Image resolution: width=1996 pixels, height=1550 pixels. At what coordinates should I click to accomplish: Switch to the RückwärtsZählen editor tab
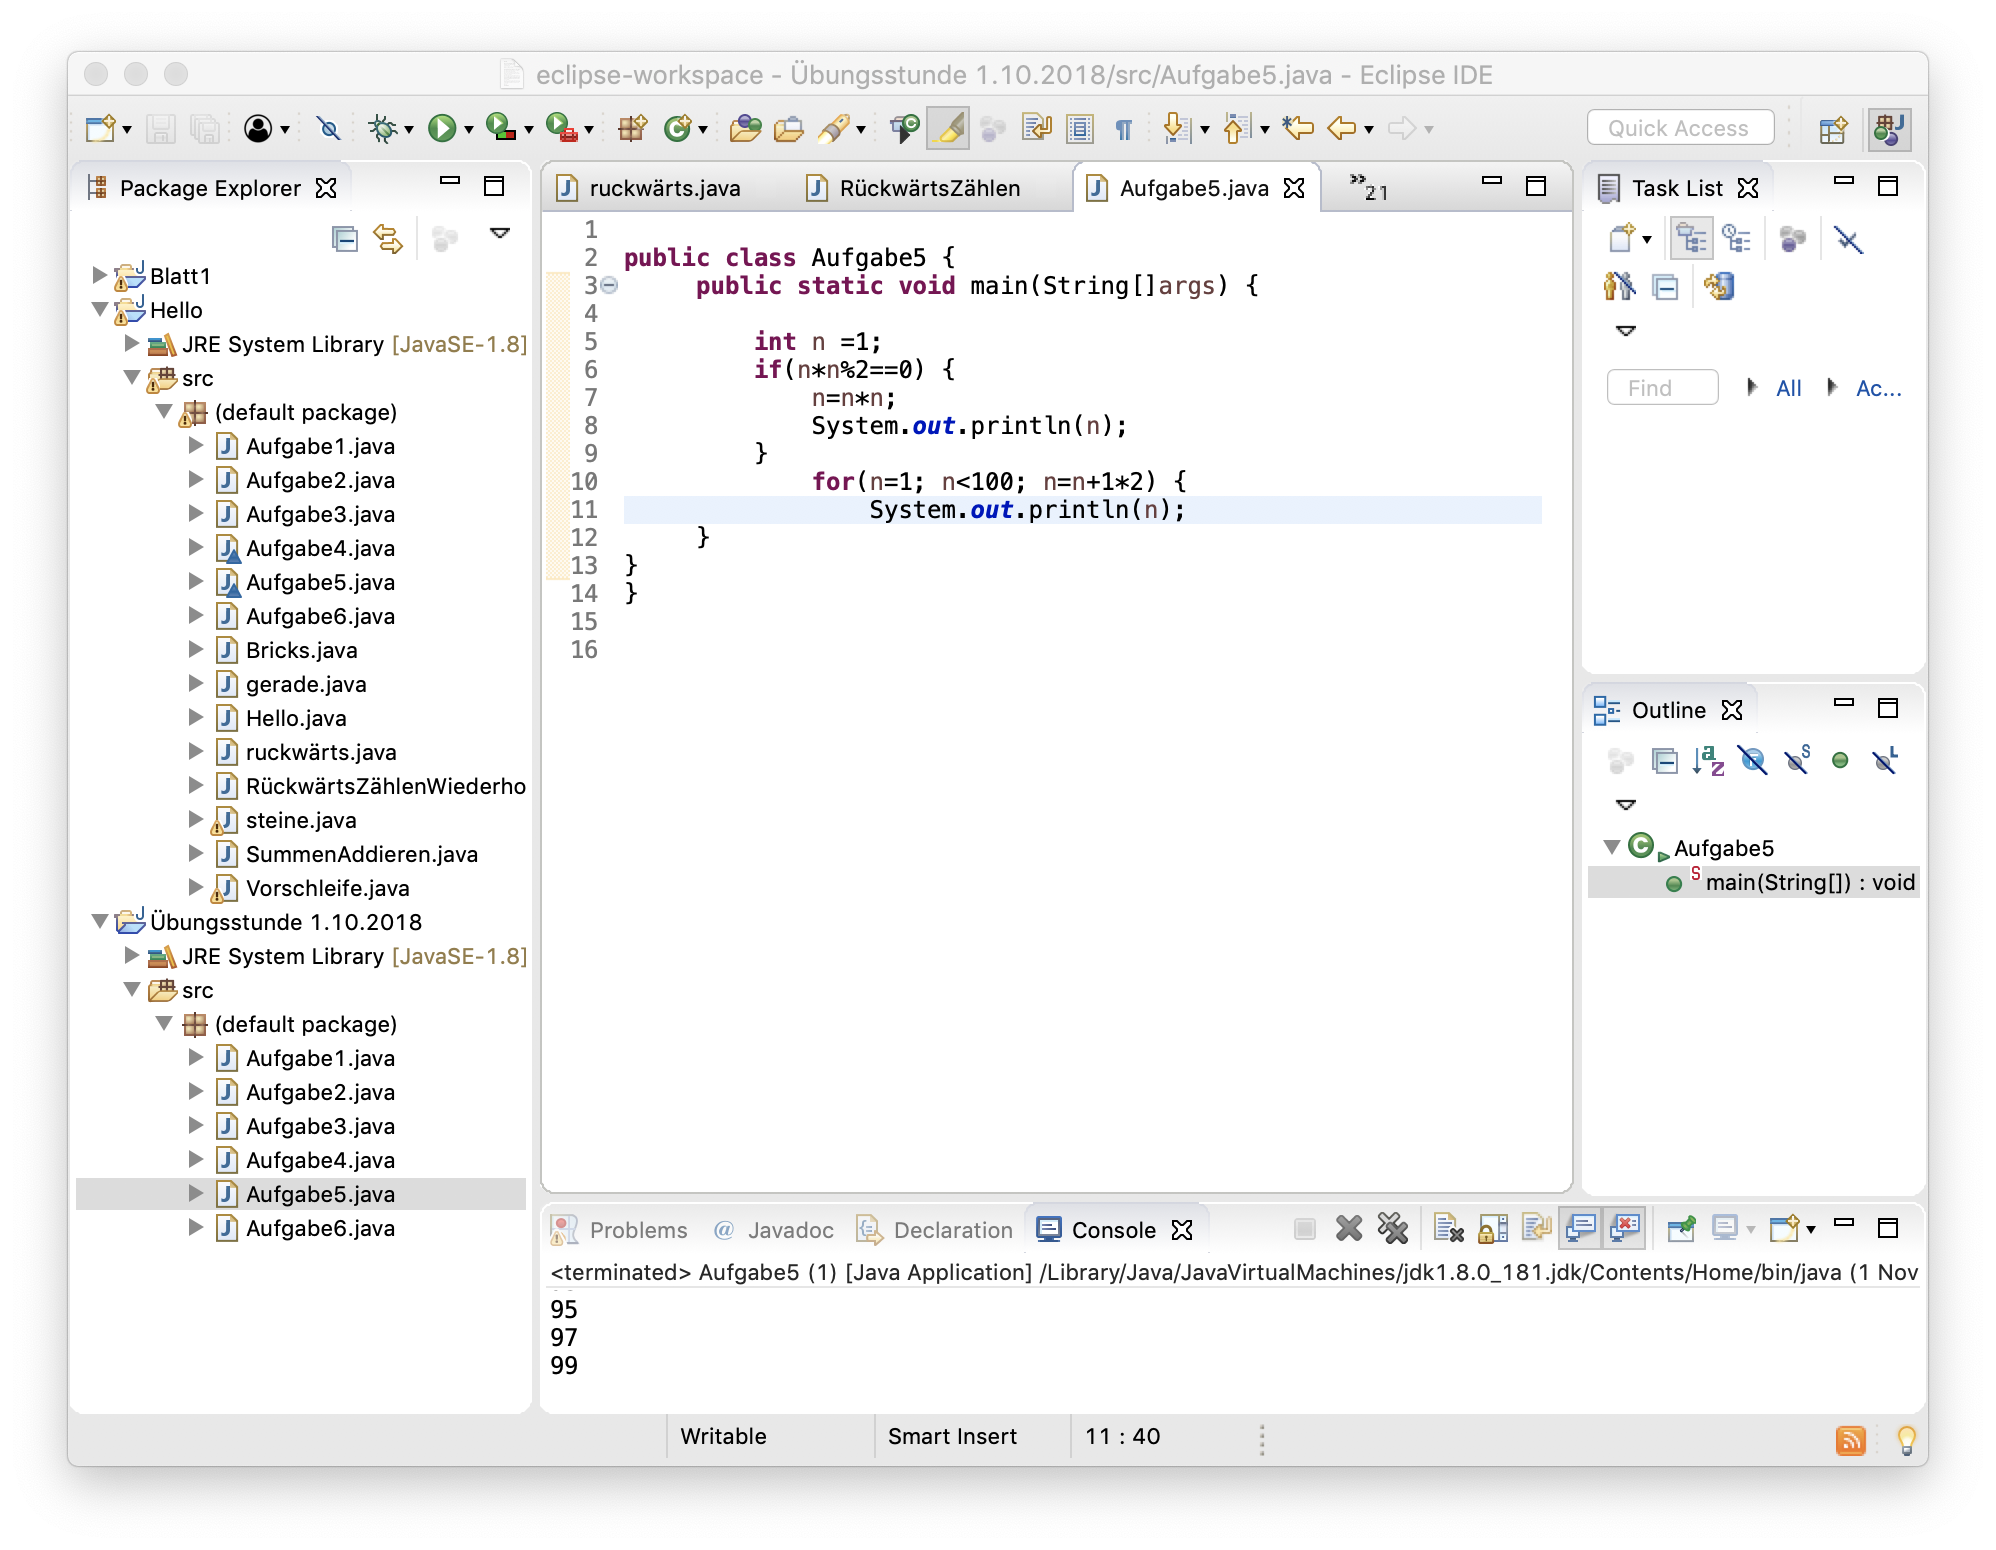click(x=932, y=187)
